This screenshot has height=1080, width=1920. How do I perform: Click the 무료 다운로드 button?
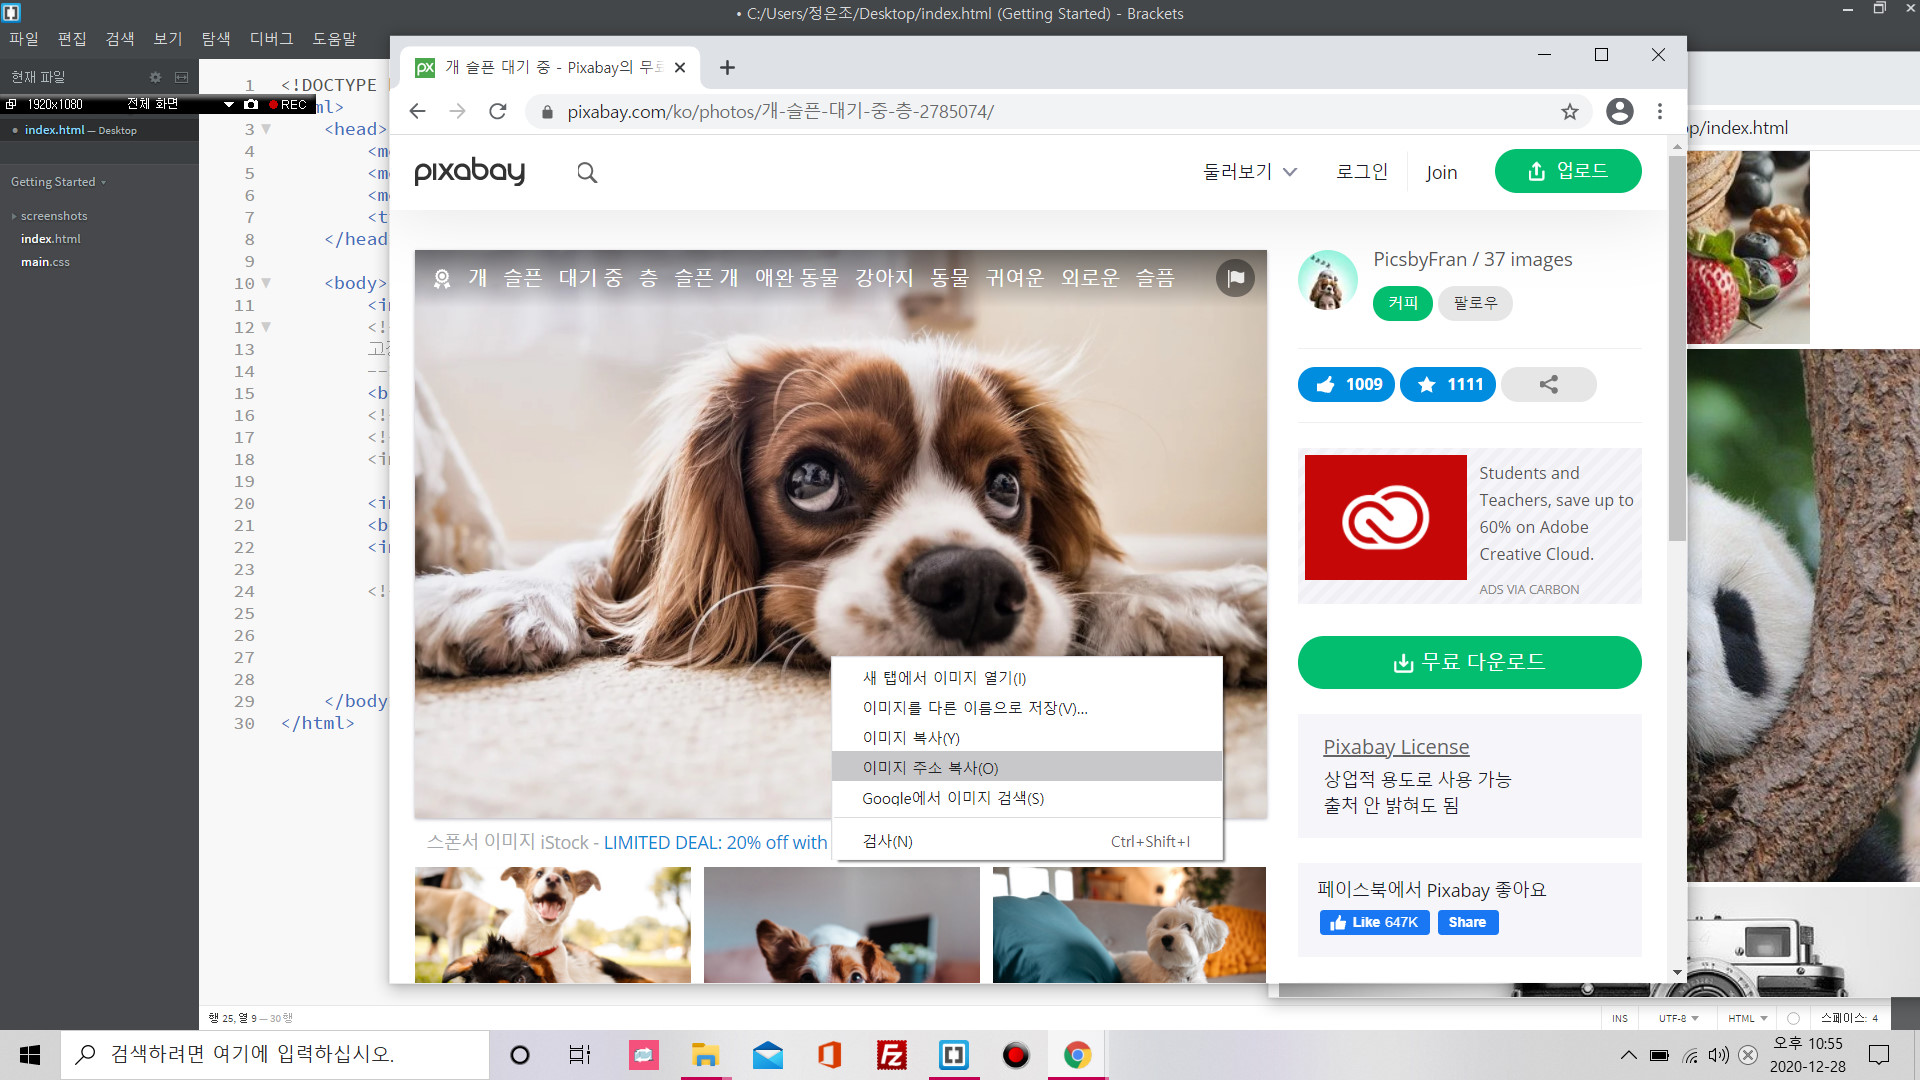click(x=1469, y=662)
